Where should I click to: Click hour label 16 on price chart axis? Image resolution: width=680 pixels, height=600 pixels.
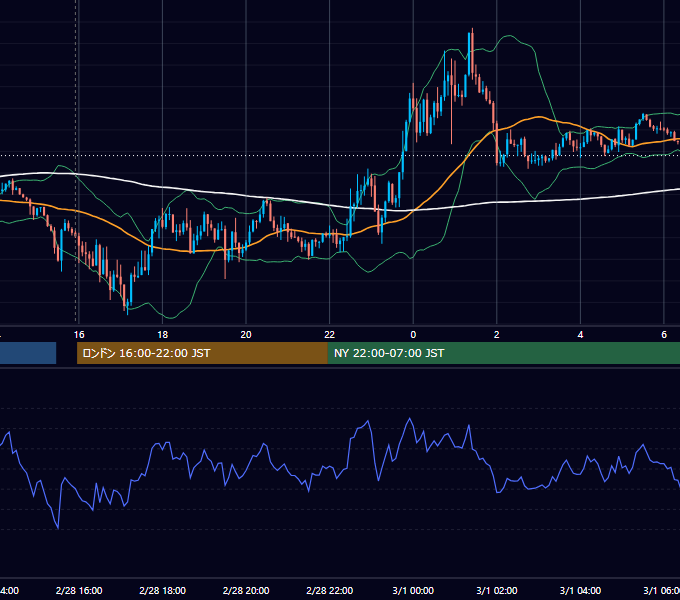click(79, 335)
